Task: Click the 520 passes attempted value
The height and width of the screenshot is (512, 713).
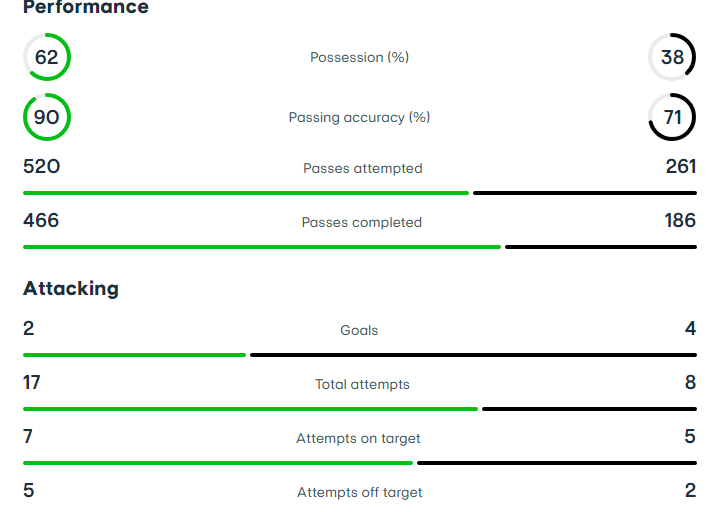Action: 42,167
